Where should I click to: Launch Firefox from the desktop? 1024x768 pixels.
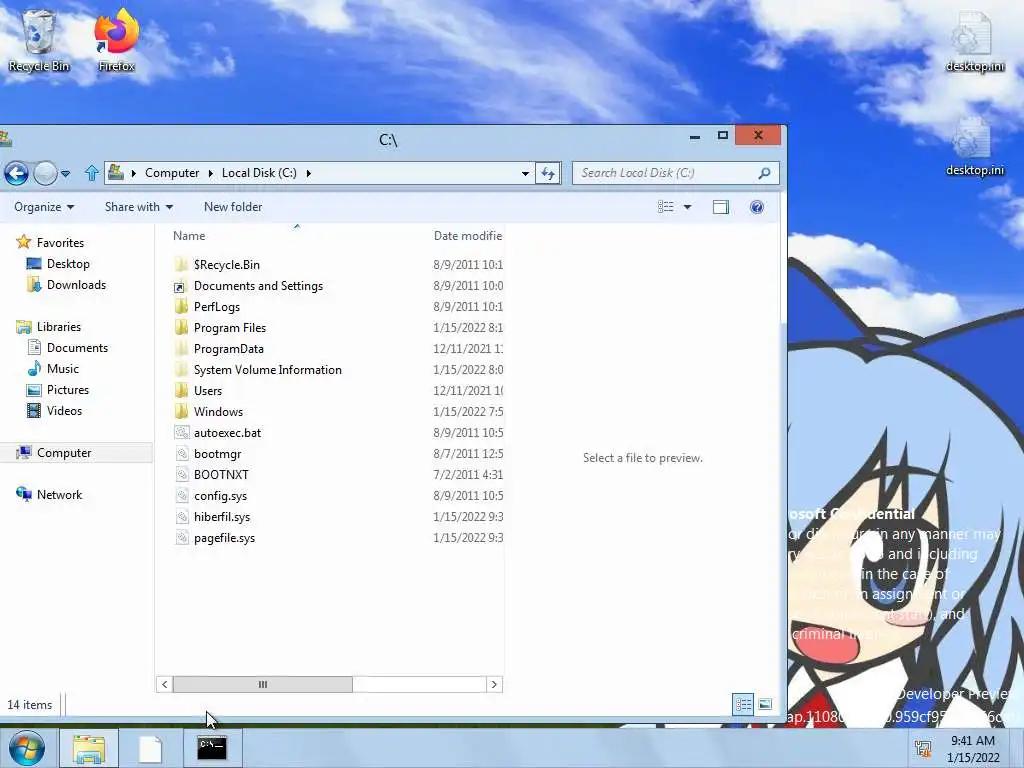pos(116,39)
